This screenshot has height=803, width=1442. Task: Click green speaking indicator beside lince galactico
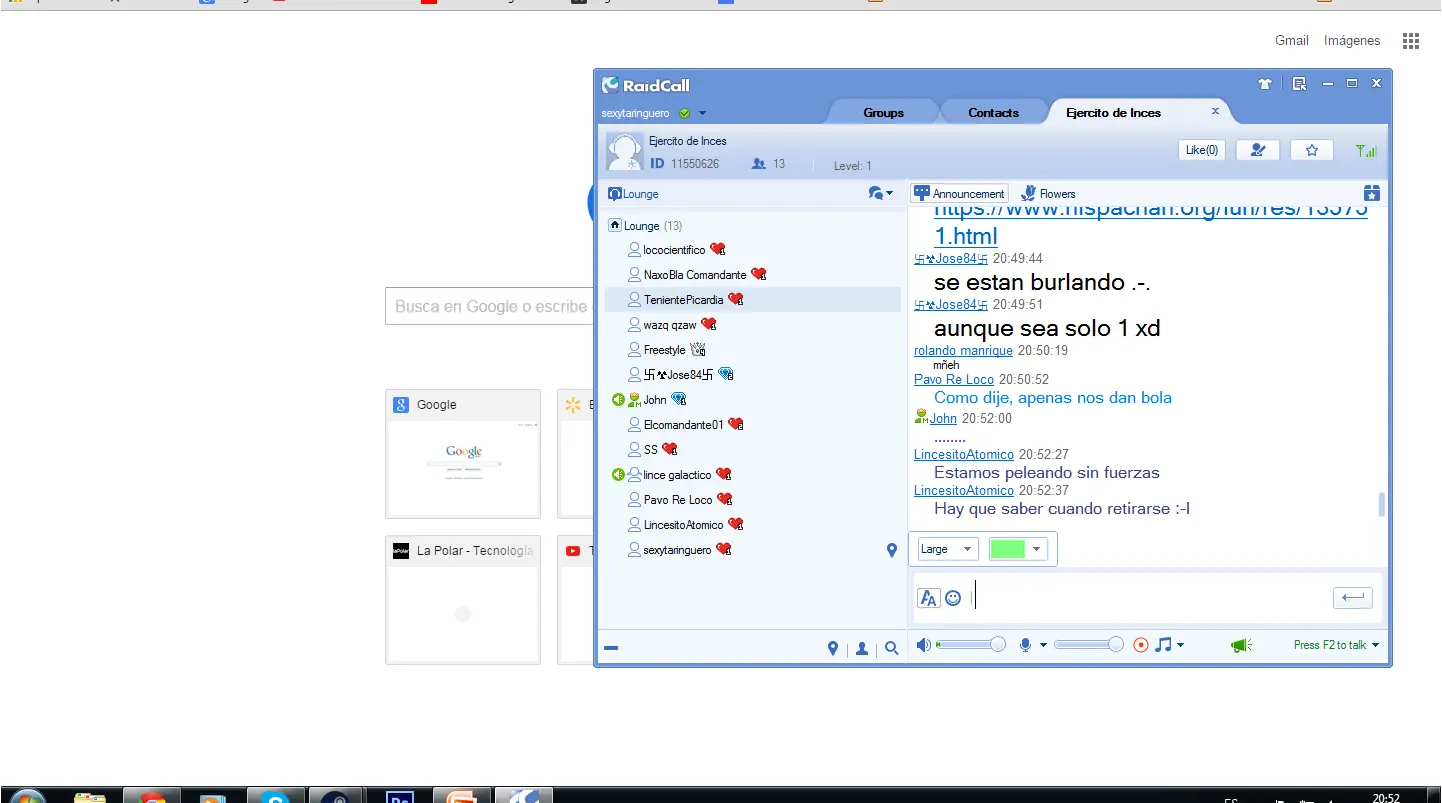pos(618,475)
